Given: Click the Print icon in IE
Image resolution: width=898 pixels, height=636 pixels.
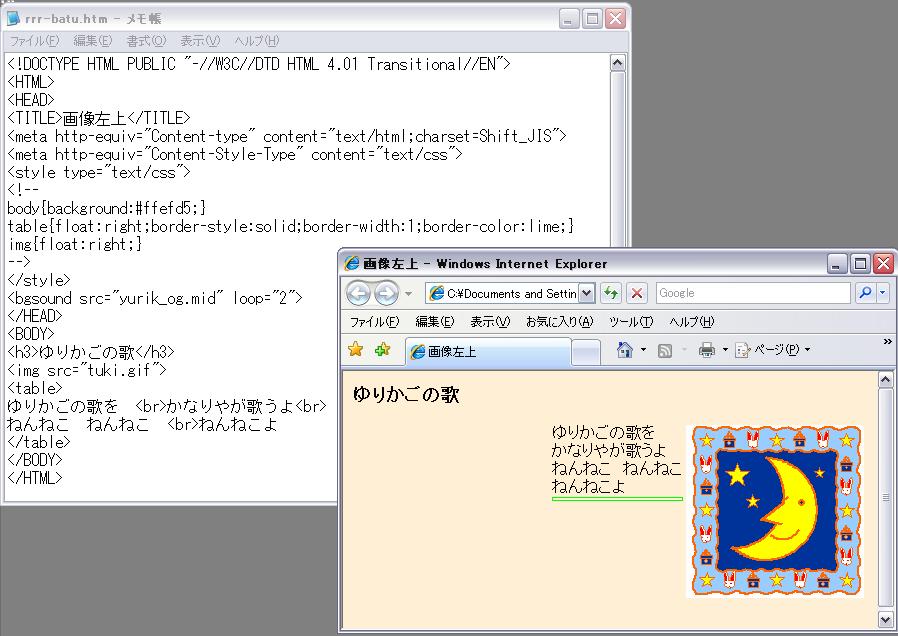Looking at the screenshot, I should click(707, 350).
